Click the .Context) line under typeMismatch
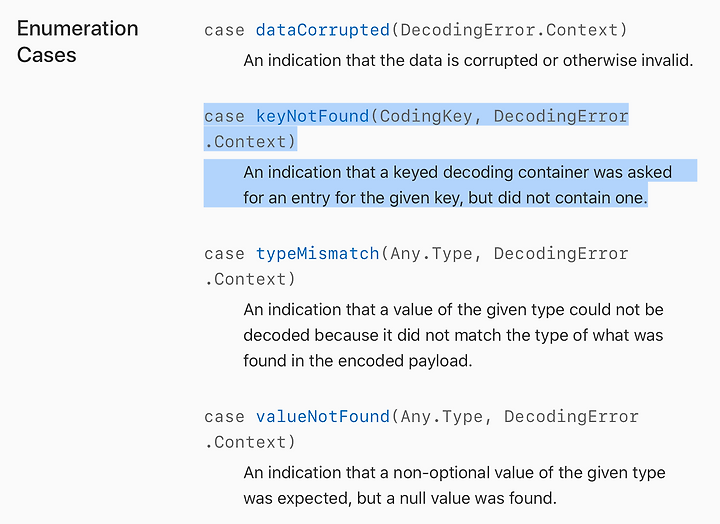 coord(250,279)
